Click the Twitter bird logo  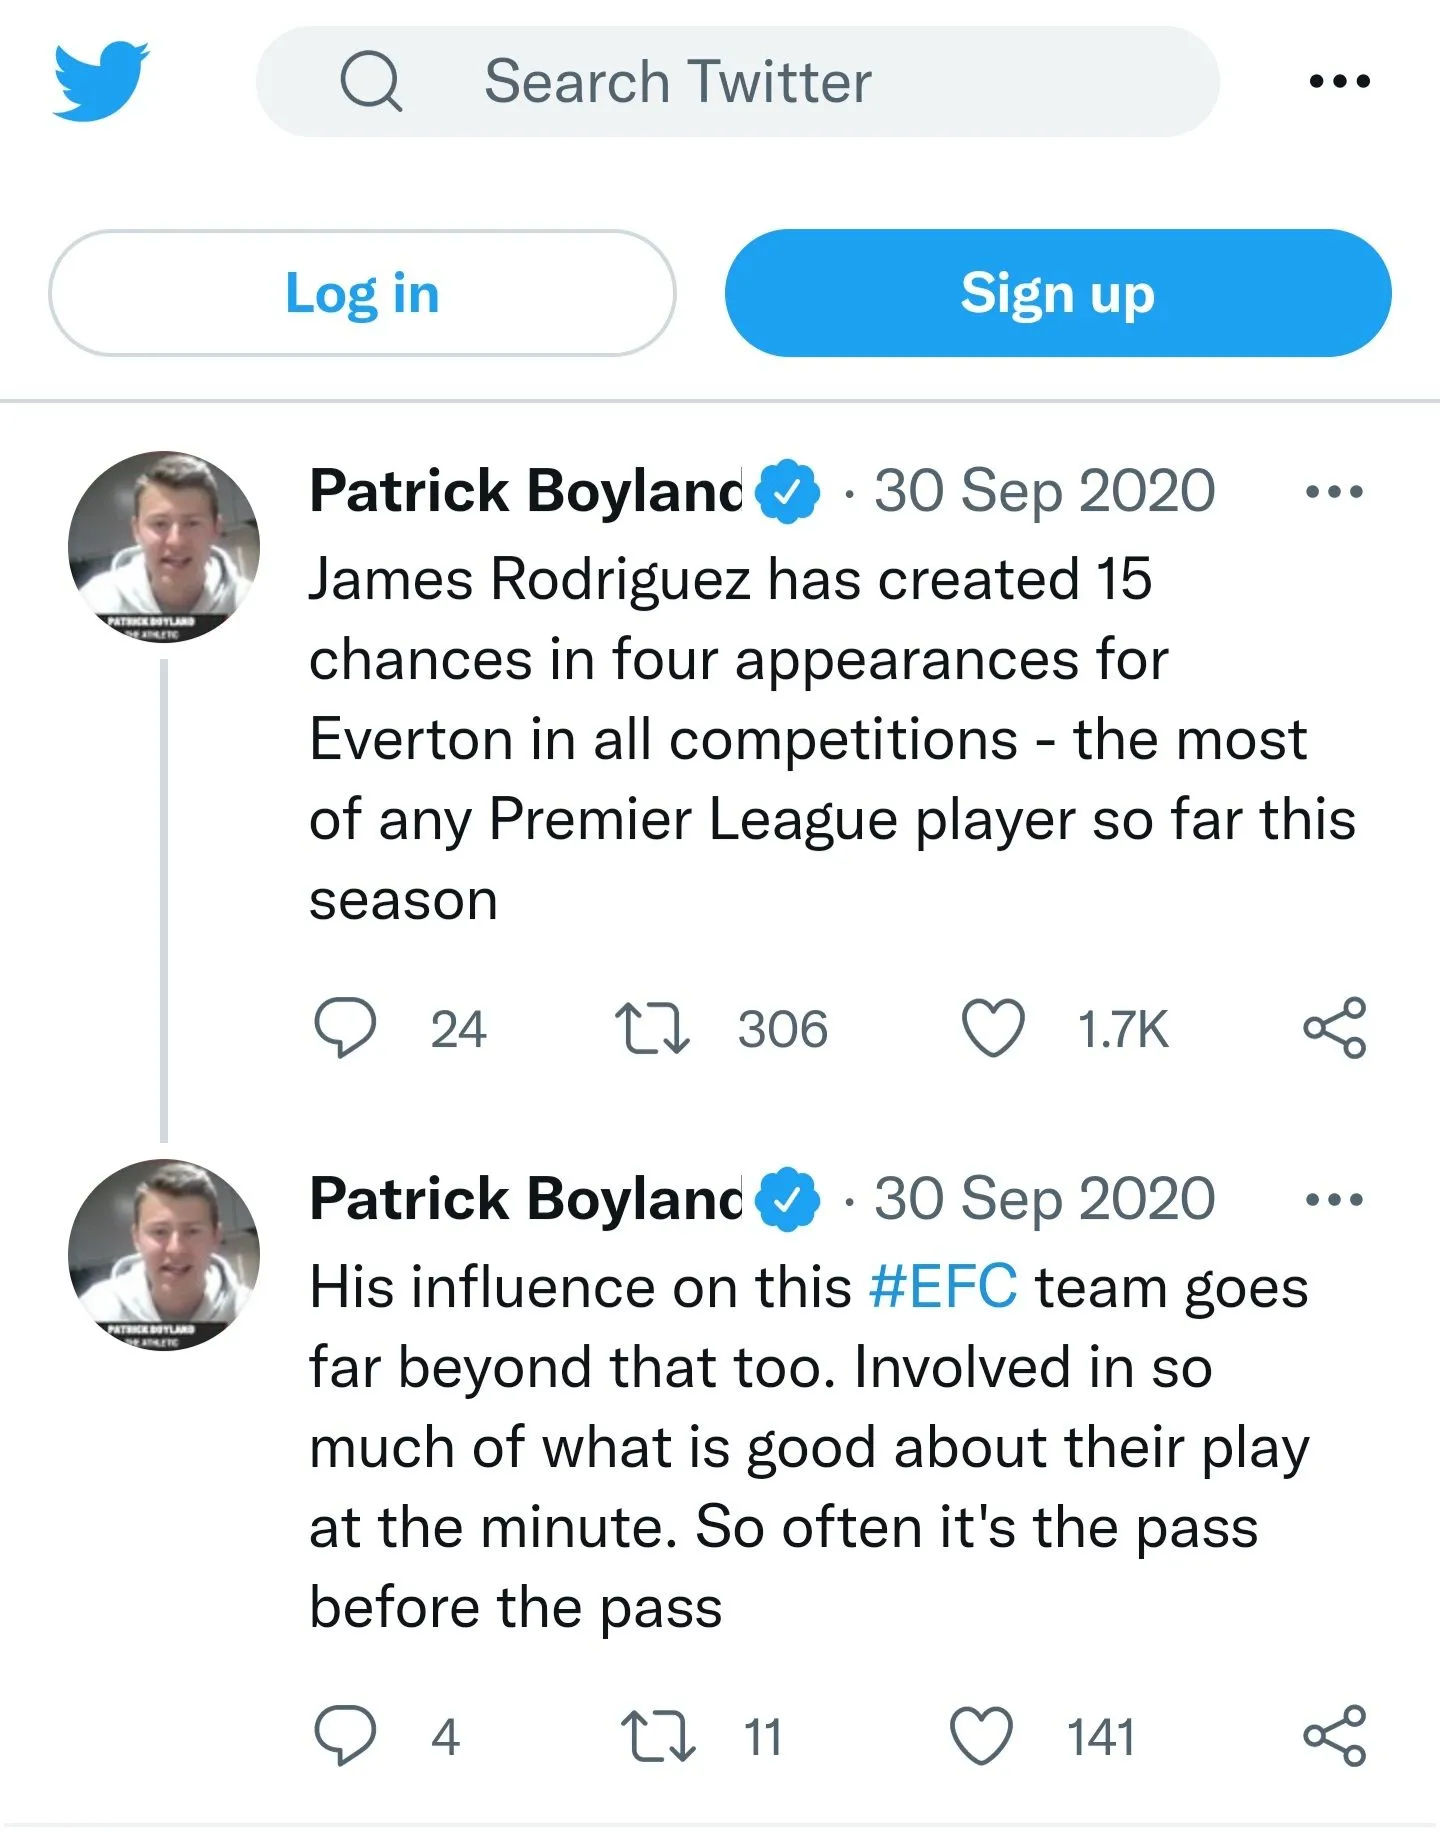point(100,81)
